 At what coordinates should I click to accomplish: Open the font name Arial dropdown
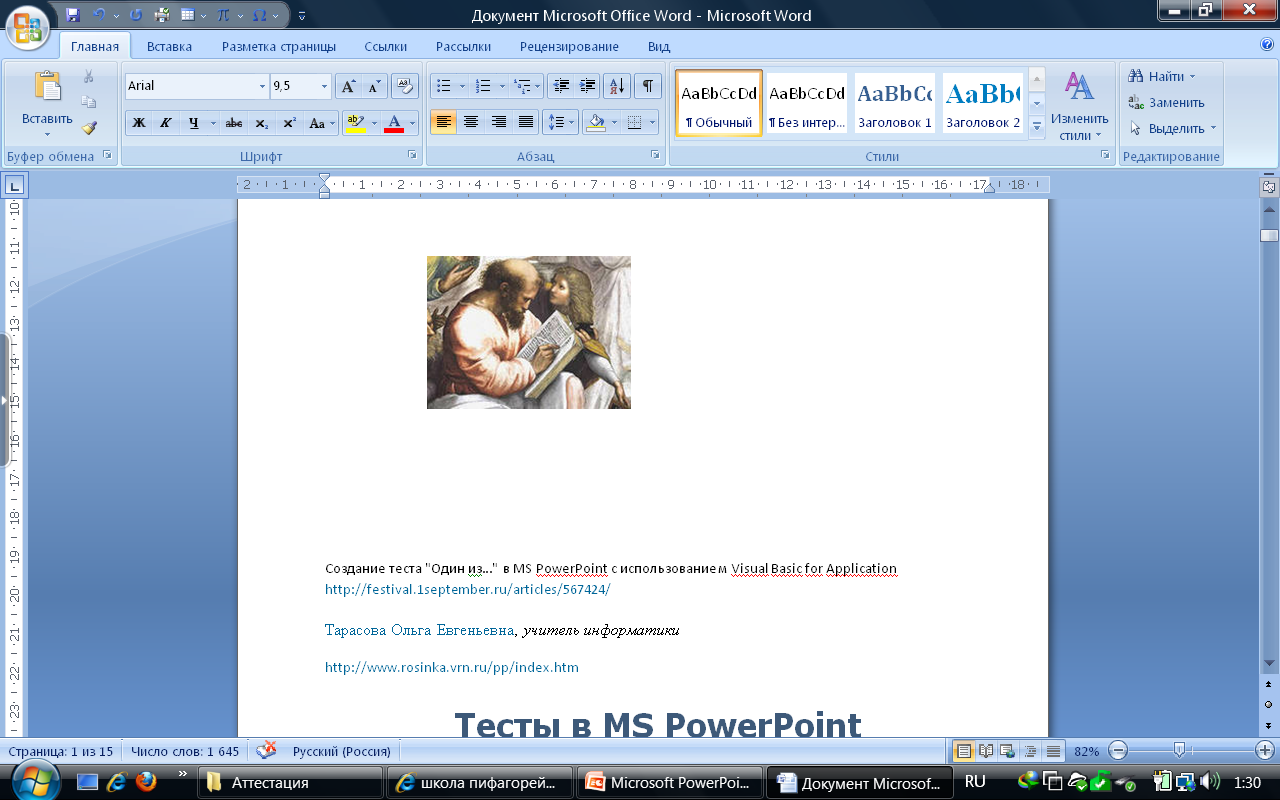click(263, 86)
